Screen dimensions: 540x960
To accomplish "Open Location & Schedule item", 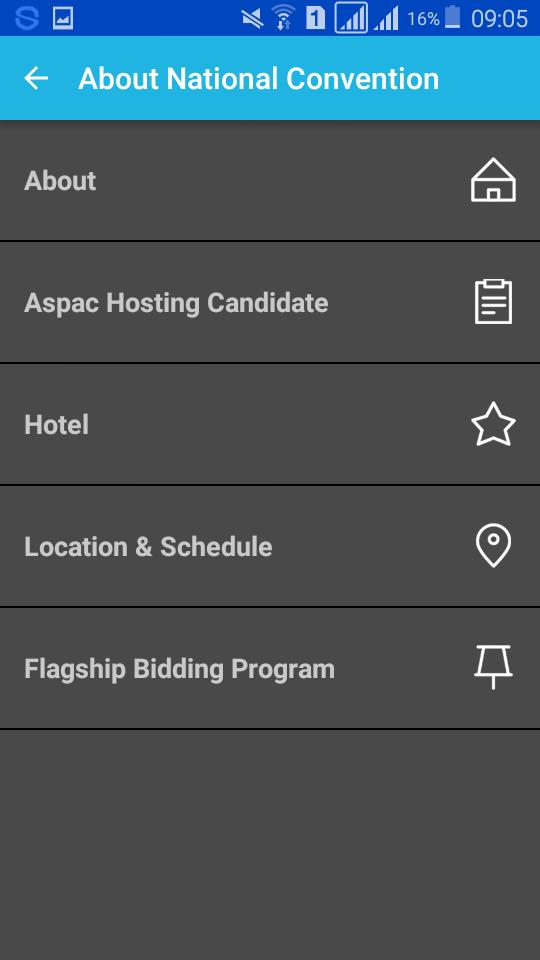I will 270,546.
